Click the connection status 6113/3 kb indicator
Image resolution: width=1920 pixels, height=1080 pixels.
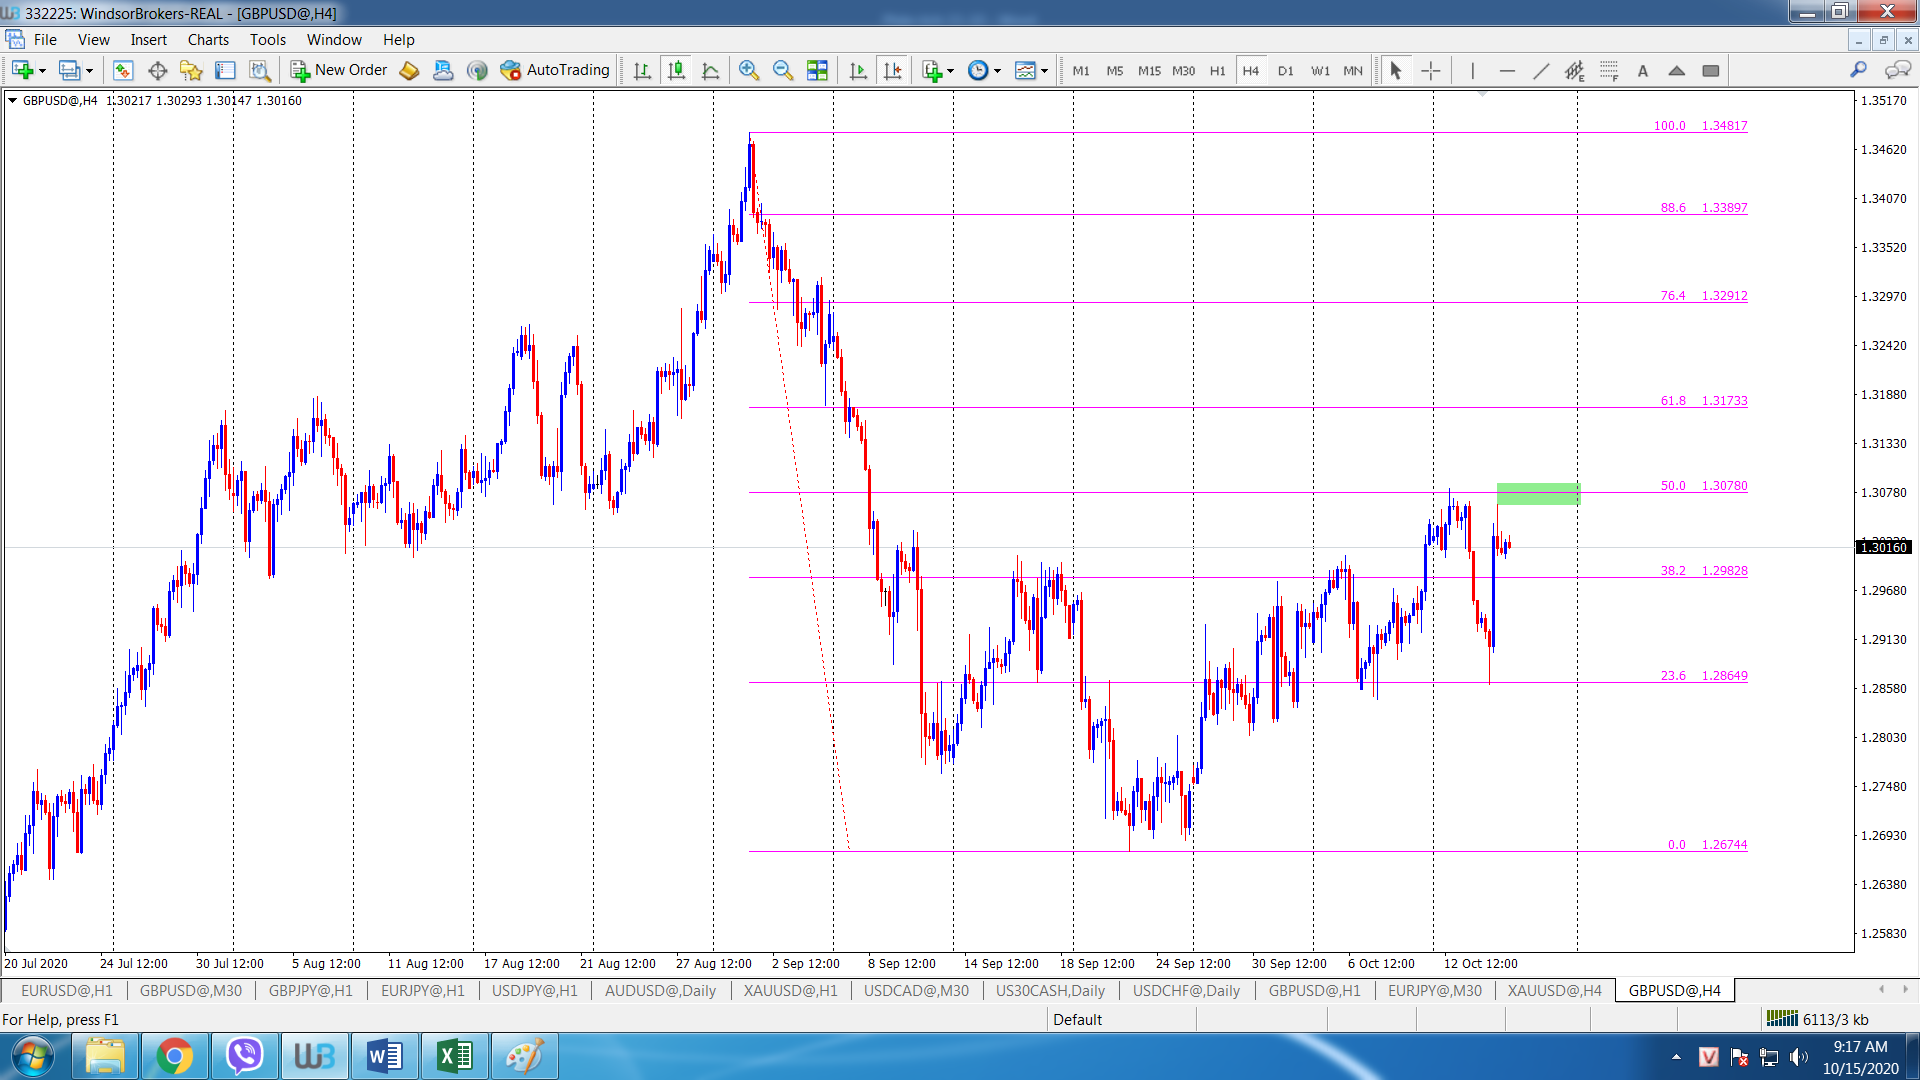click(x=1817, y=1019)
